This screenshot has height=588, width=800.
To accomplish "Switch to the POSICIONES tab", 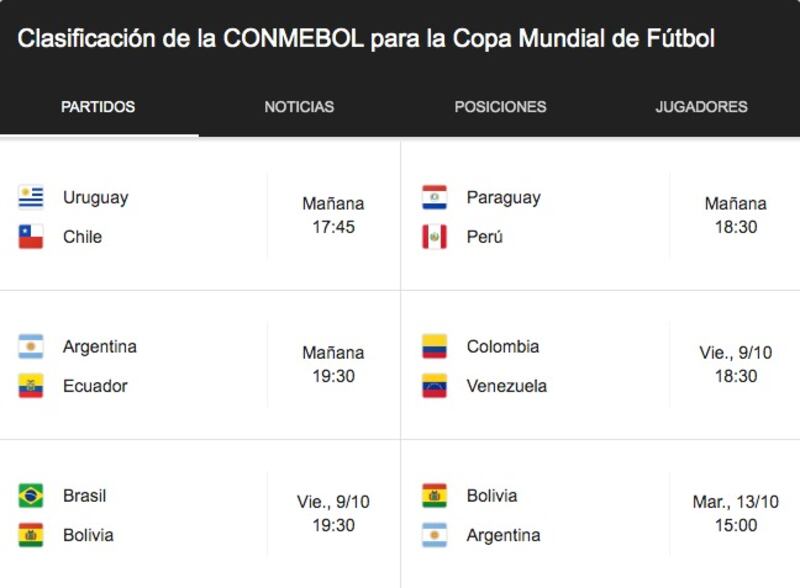I will pyautogui.click(x=500, y=107).
